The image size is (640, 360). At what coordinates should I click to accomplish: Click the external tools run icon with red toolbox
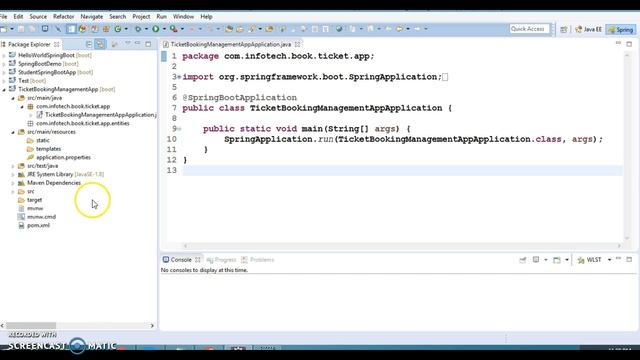coord(173,29)
